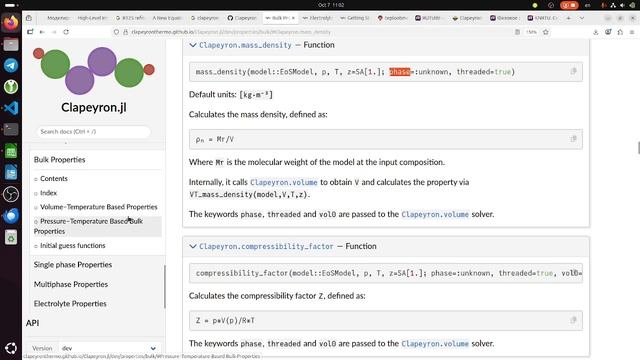Open Firefox View in the tab bar
The width and height of the screenshot is (640, 360).
point(29,18)
